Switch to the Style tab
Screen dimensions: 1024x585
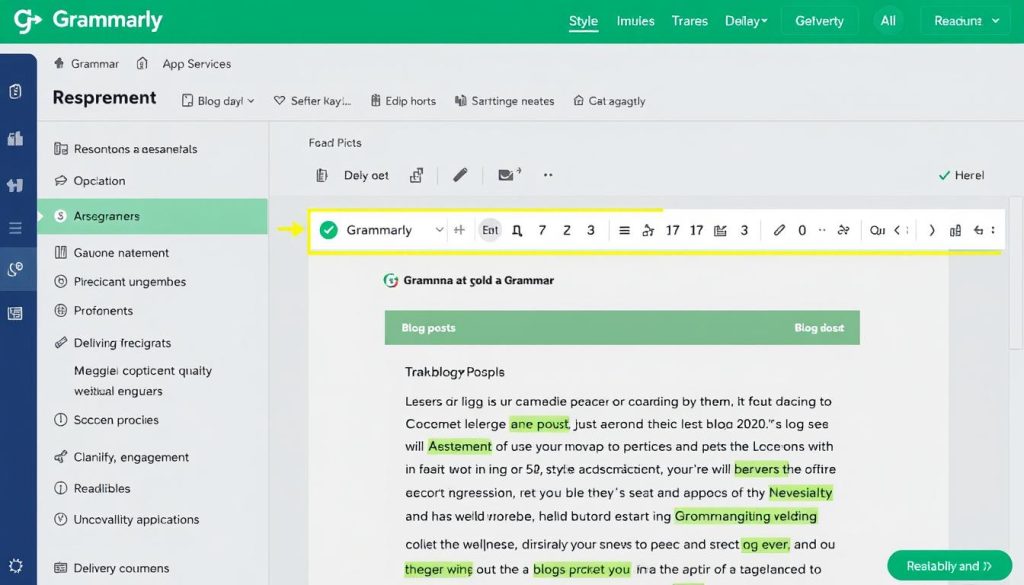tap(583, 19)
